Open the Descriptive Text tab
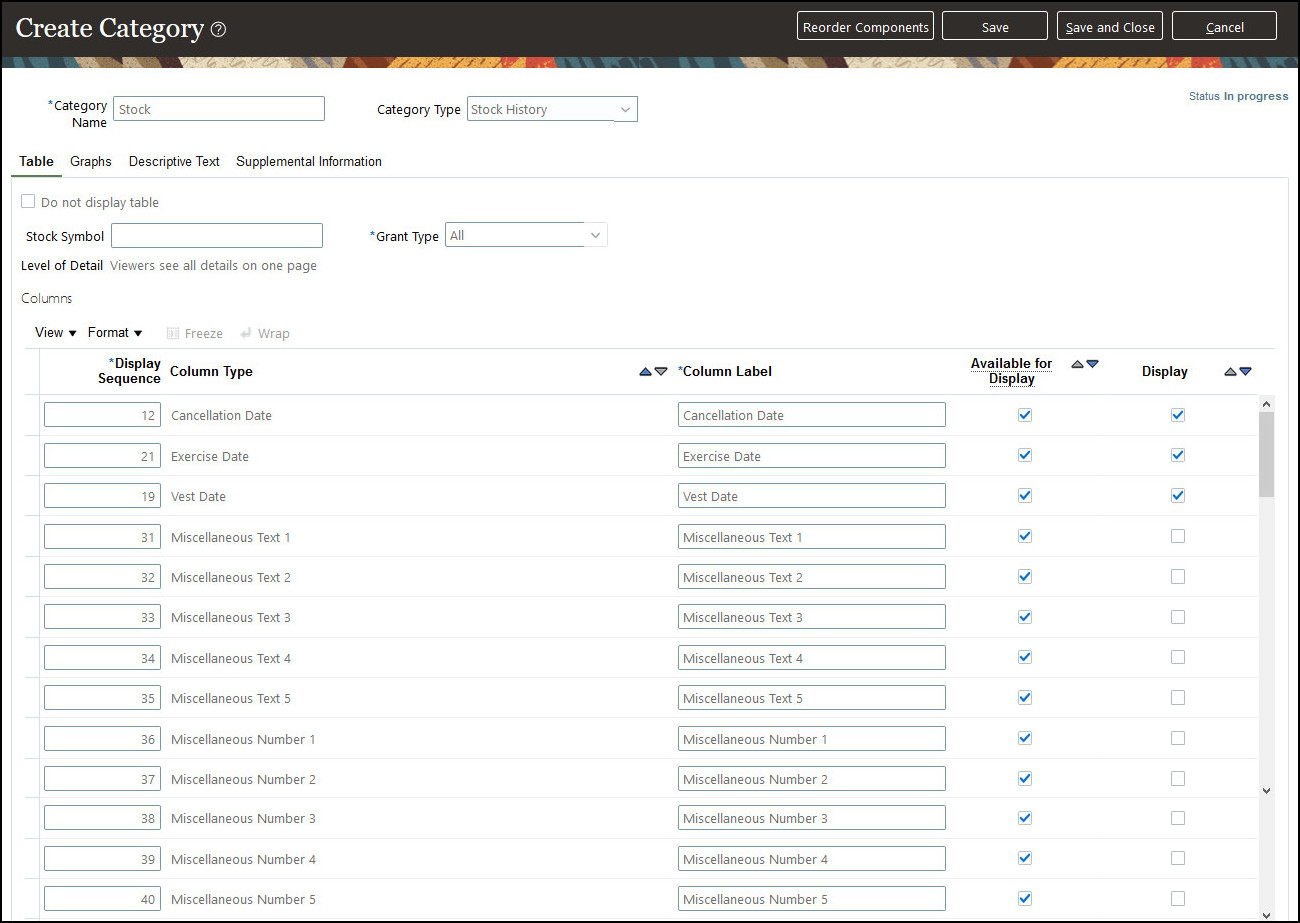 (174, 161)
